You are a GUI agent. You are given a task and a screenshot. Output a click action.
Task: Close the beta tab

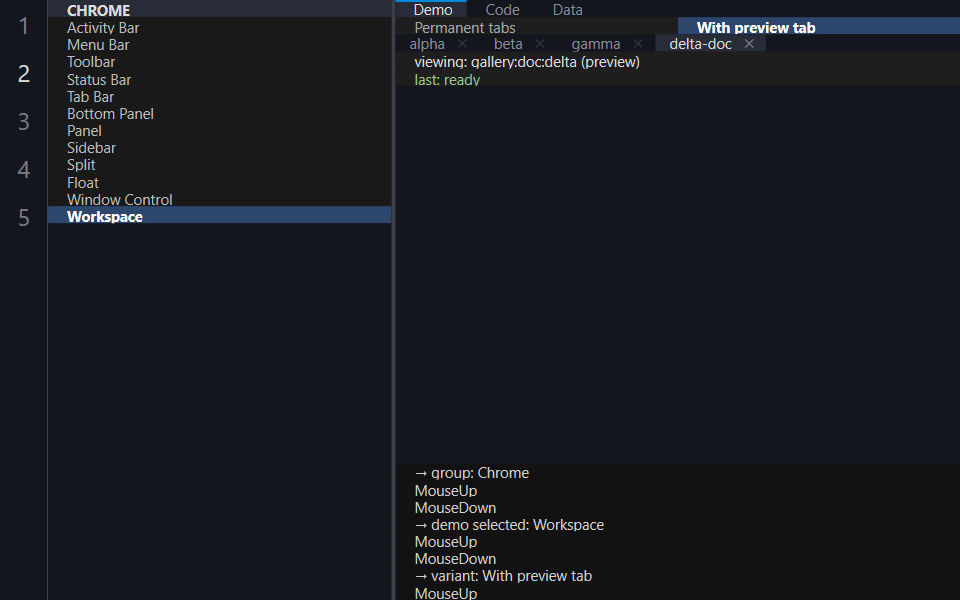[x=540, y=44]
